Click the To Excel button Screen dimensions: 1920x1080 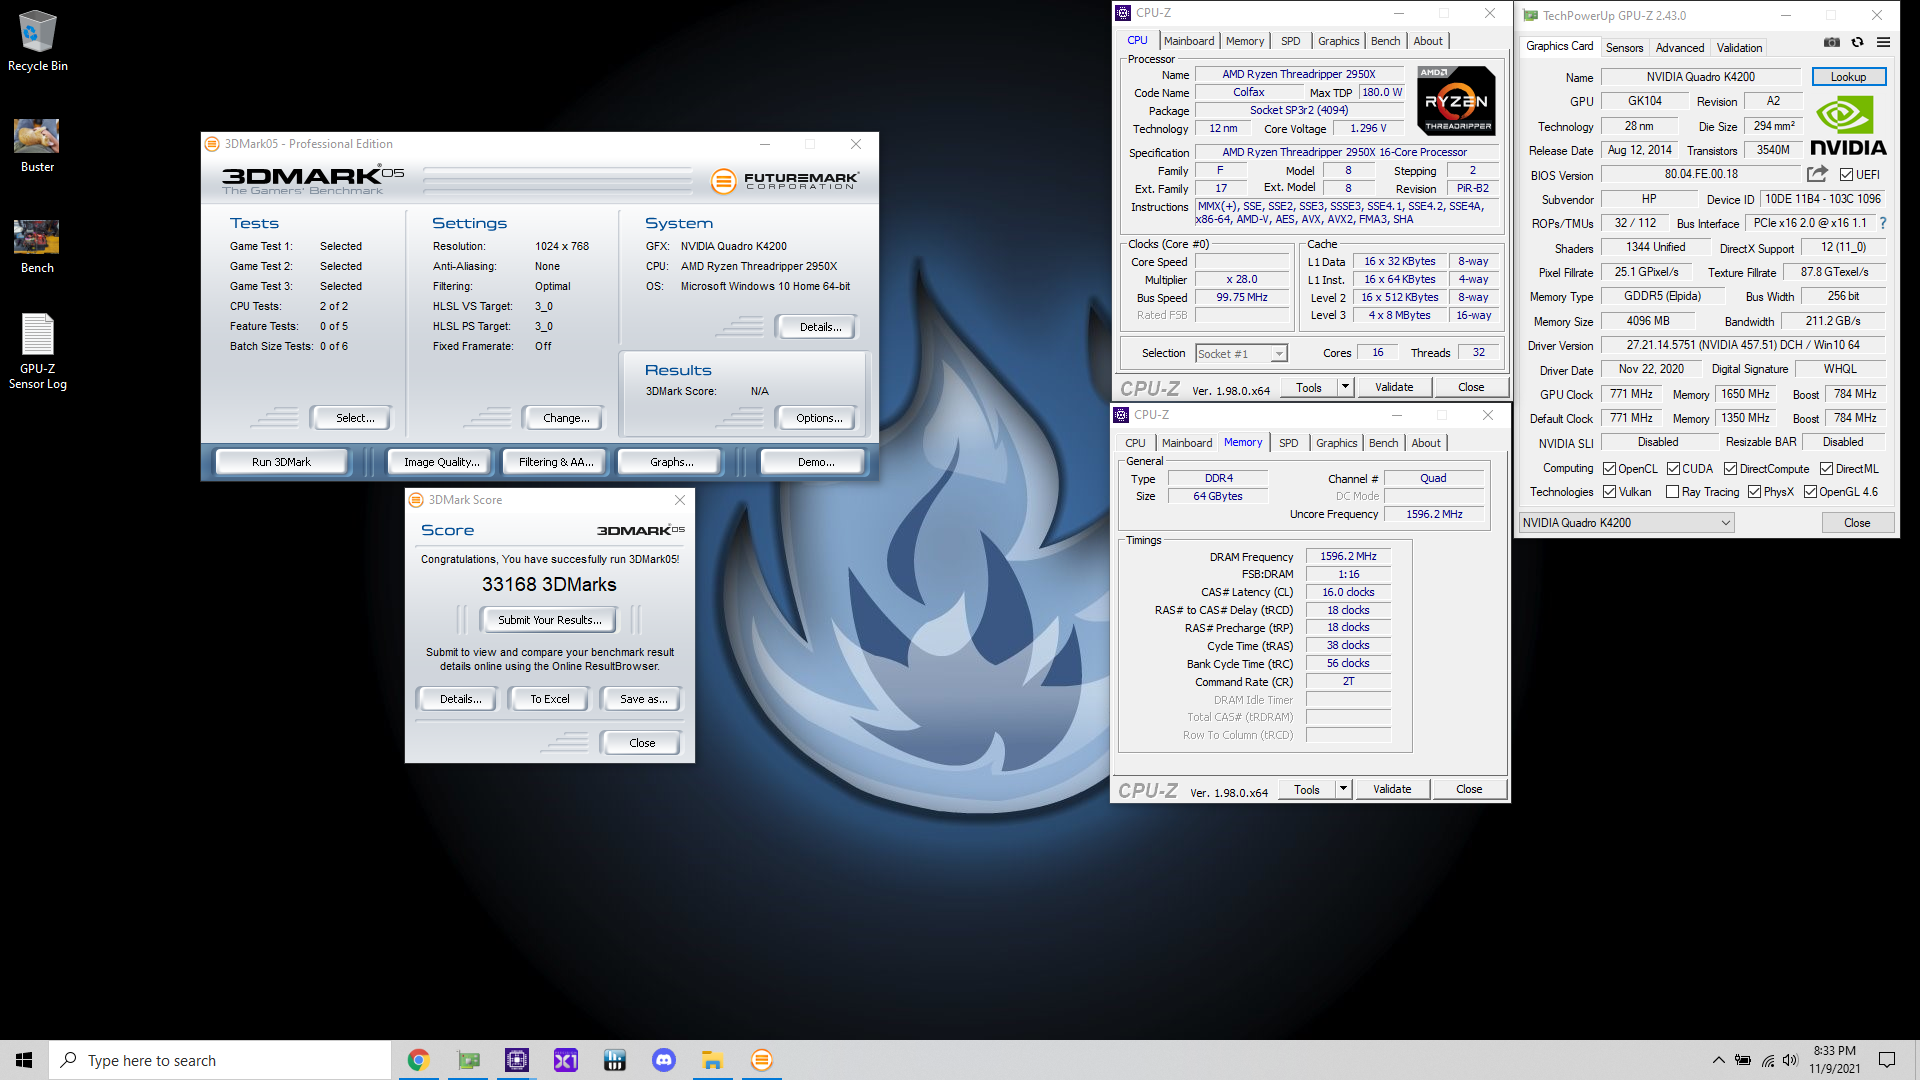click(x=550, y=699)
